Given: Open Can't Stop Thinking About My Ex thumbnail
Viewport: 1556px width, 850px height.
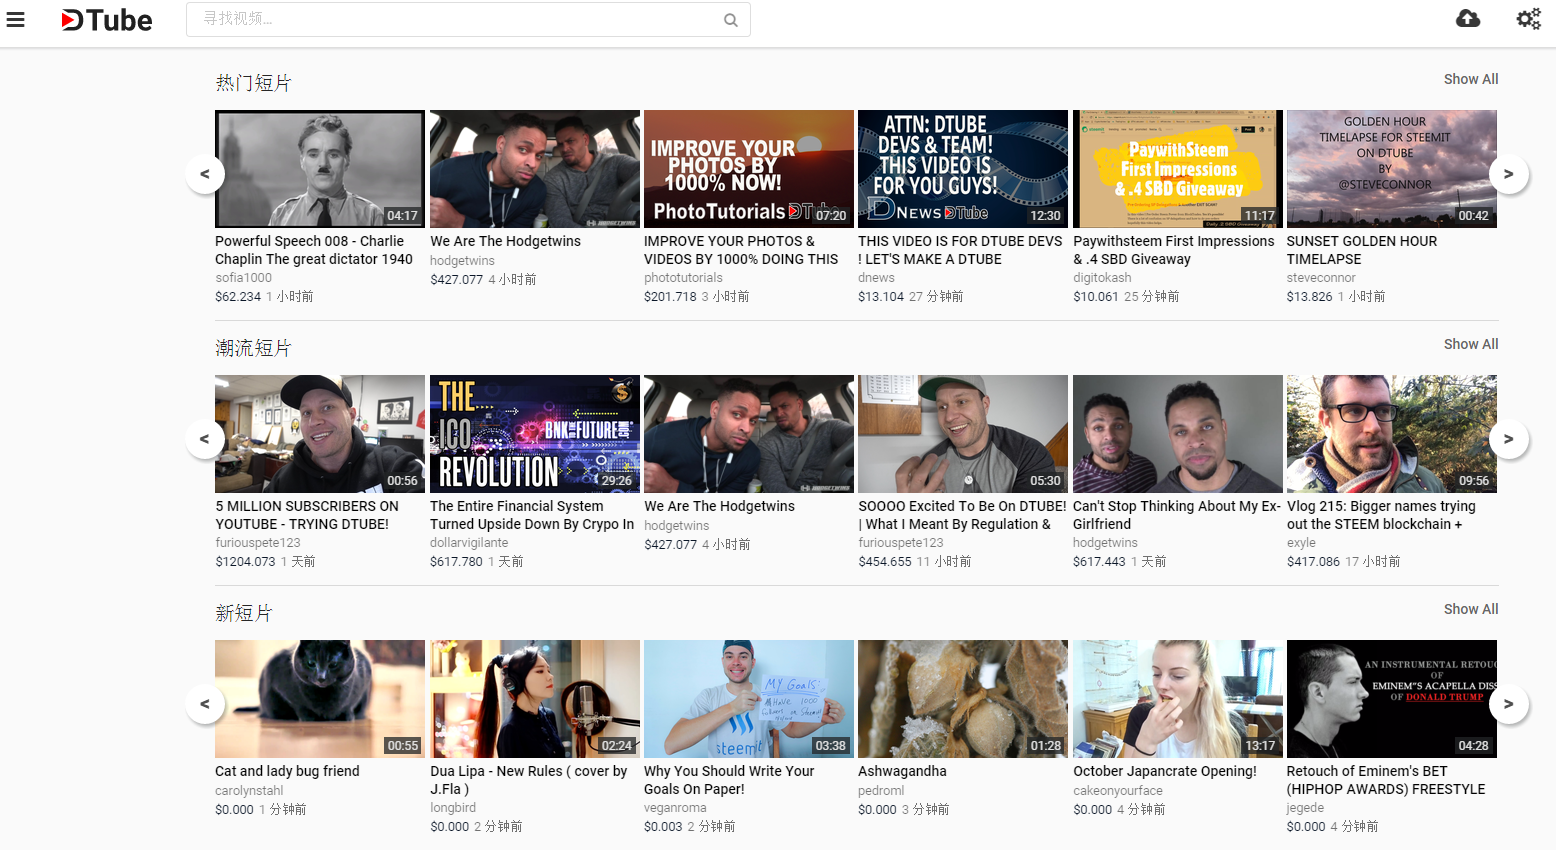Looking at the screenshot, I should pyautogui.click(x=1178, y=434).
